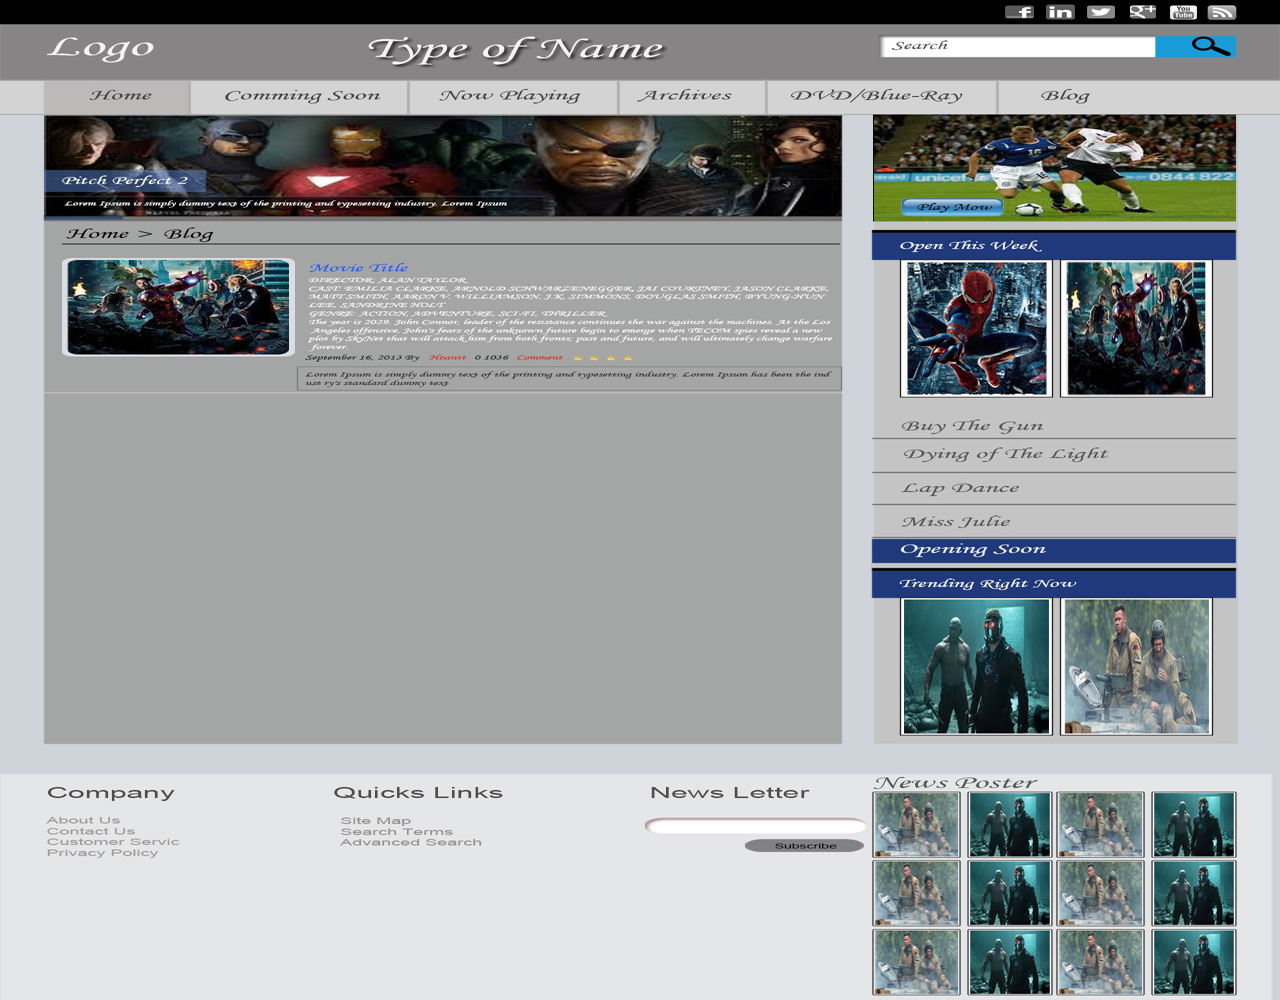This screenshot has height=1000, width=1280.
Task: Click the magnifying glass search button
Action: (1196, 46)
